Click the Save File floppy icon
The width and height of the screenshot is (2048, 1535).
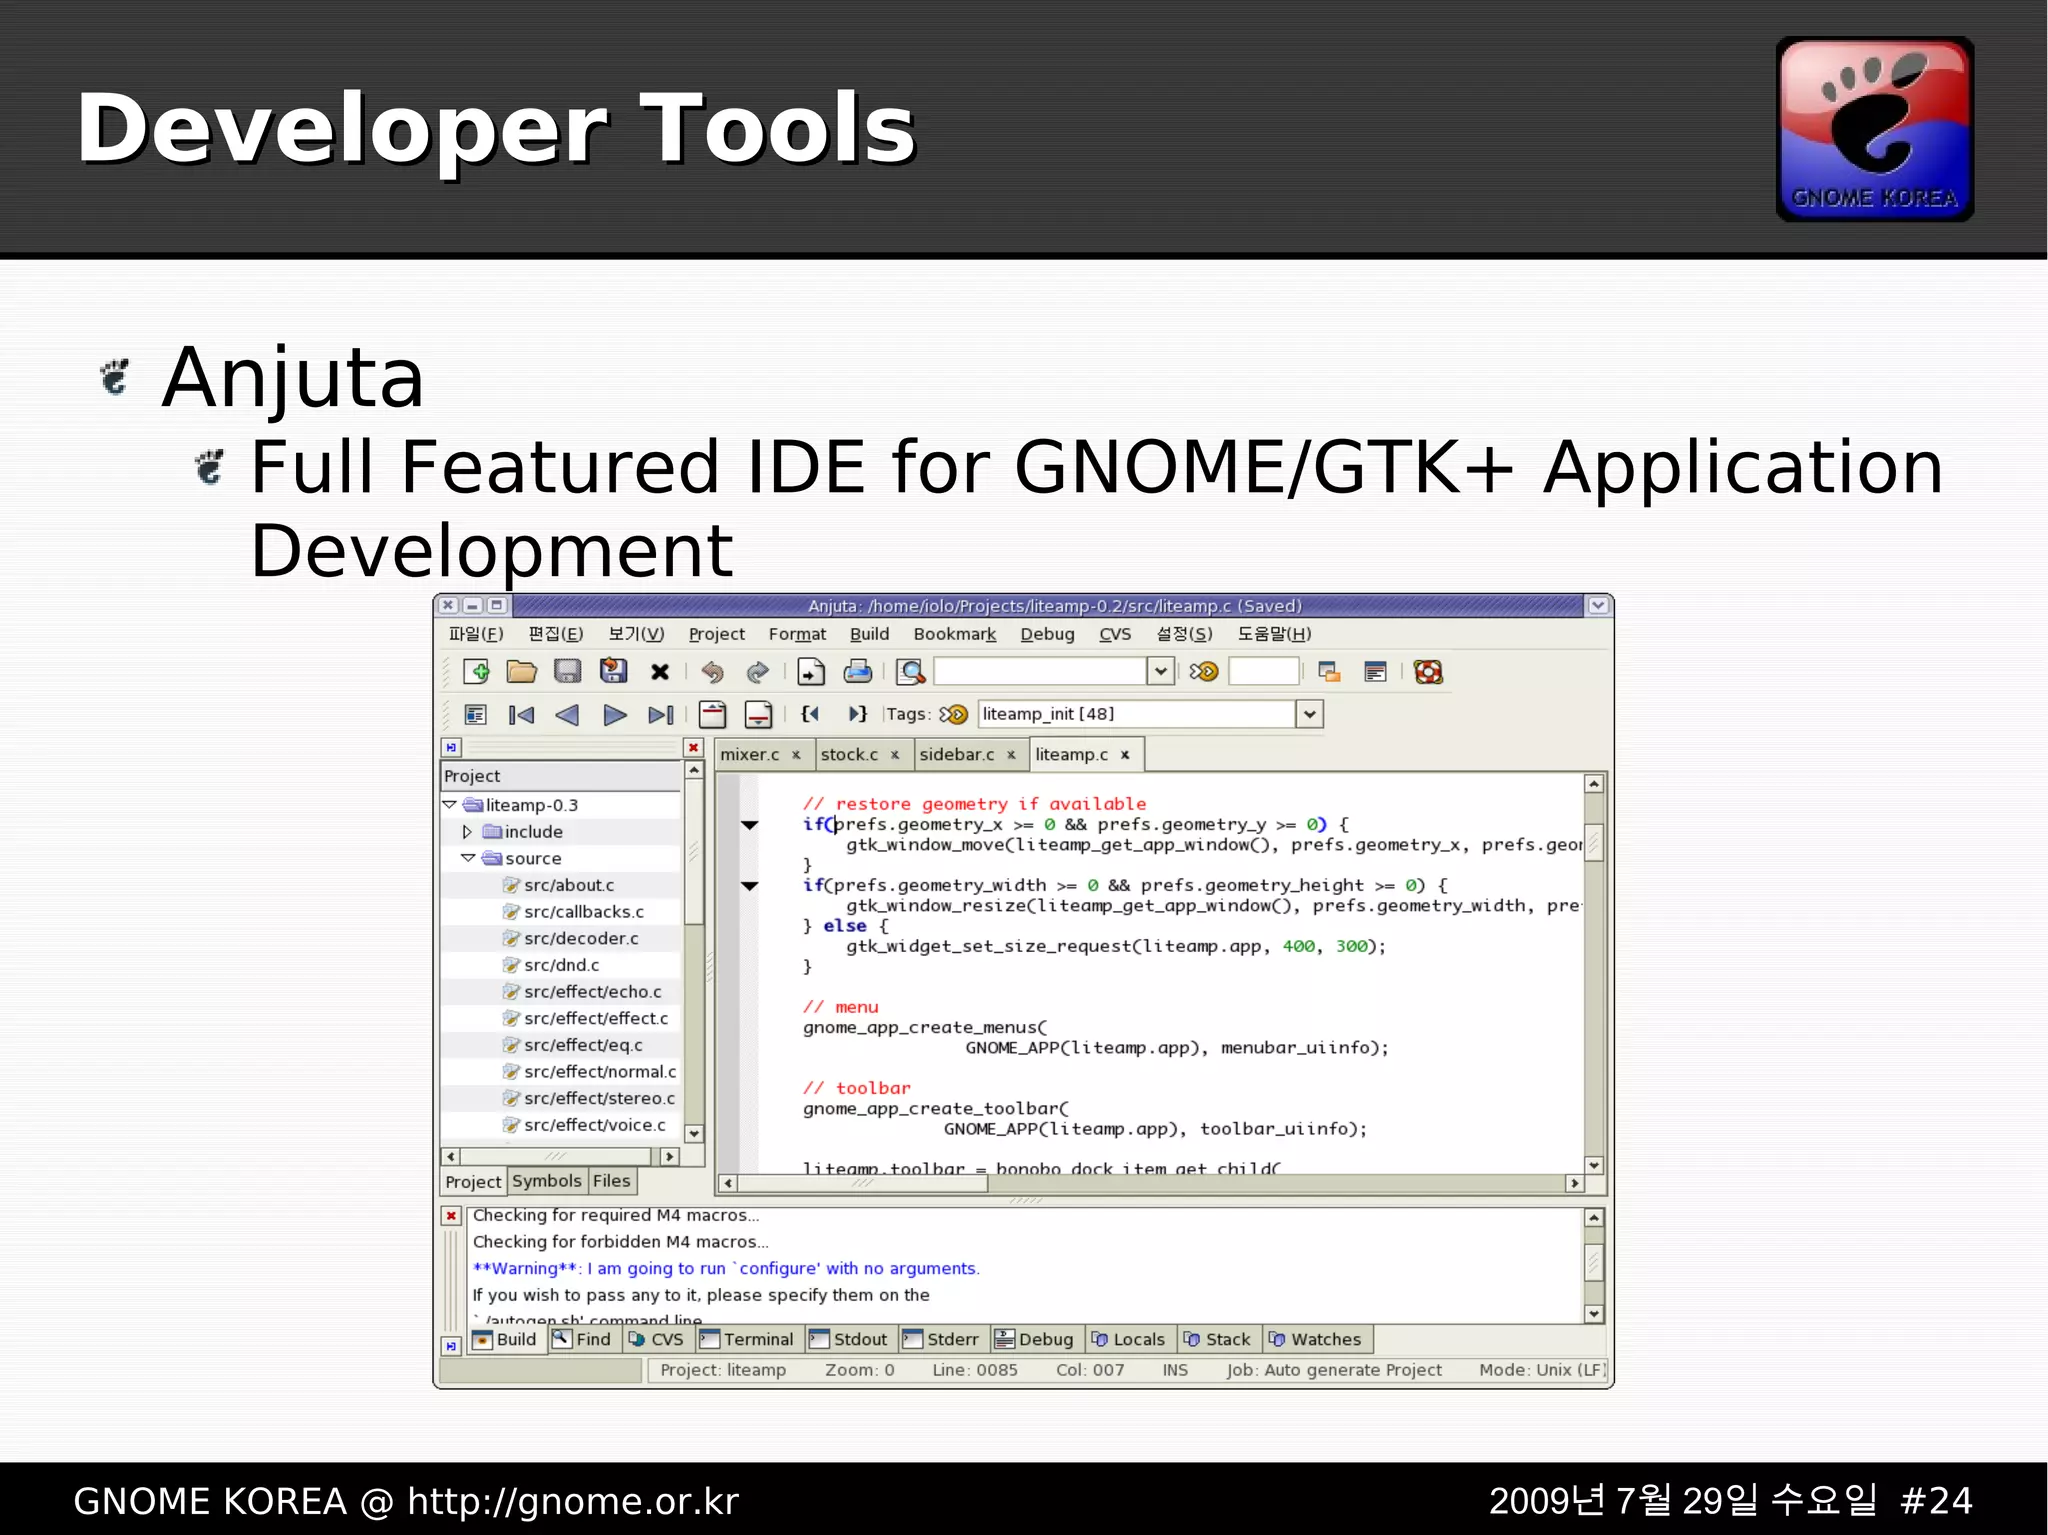(x=567, y=672)
